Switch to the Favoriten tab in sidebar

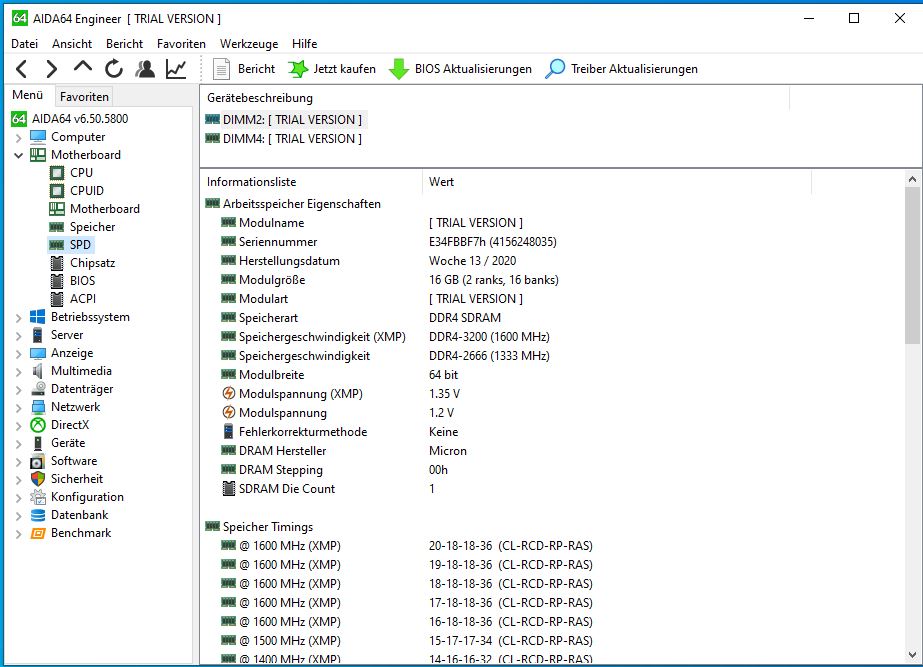pyautogui.click(x=84, y=97)
